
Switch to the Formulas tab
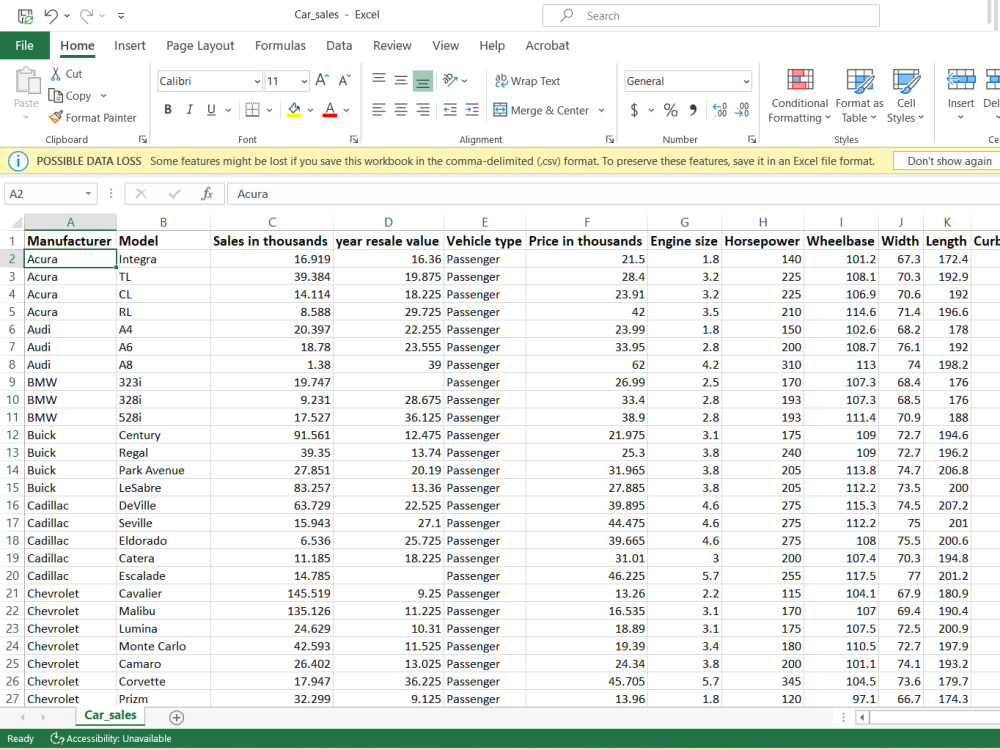pyautogui.click(x=280, y=45)
